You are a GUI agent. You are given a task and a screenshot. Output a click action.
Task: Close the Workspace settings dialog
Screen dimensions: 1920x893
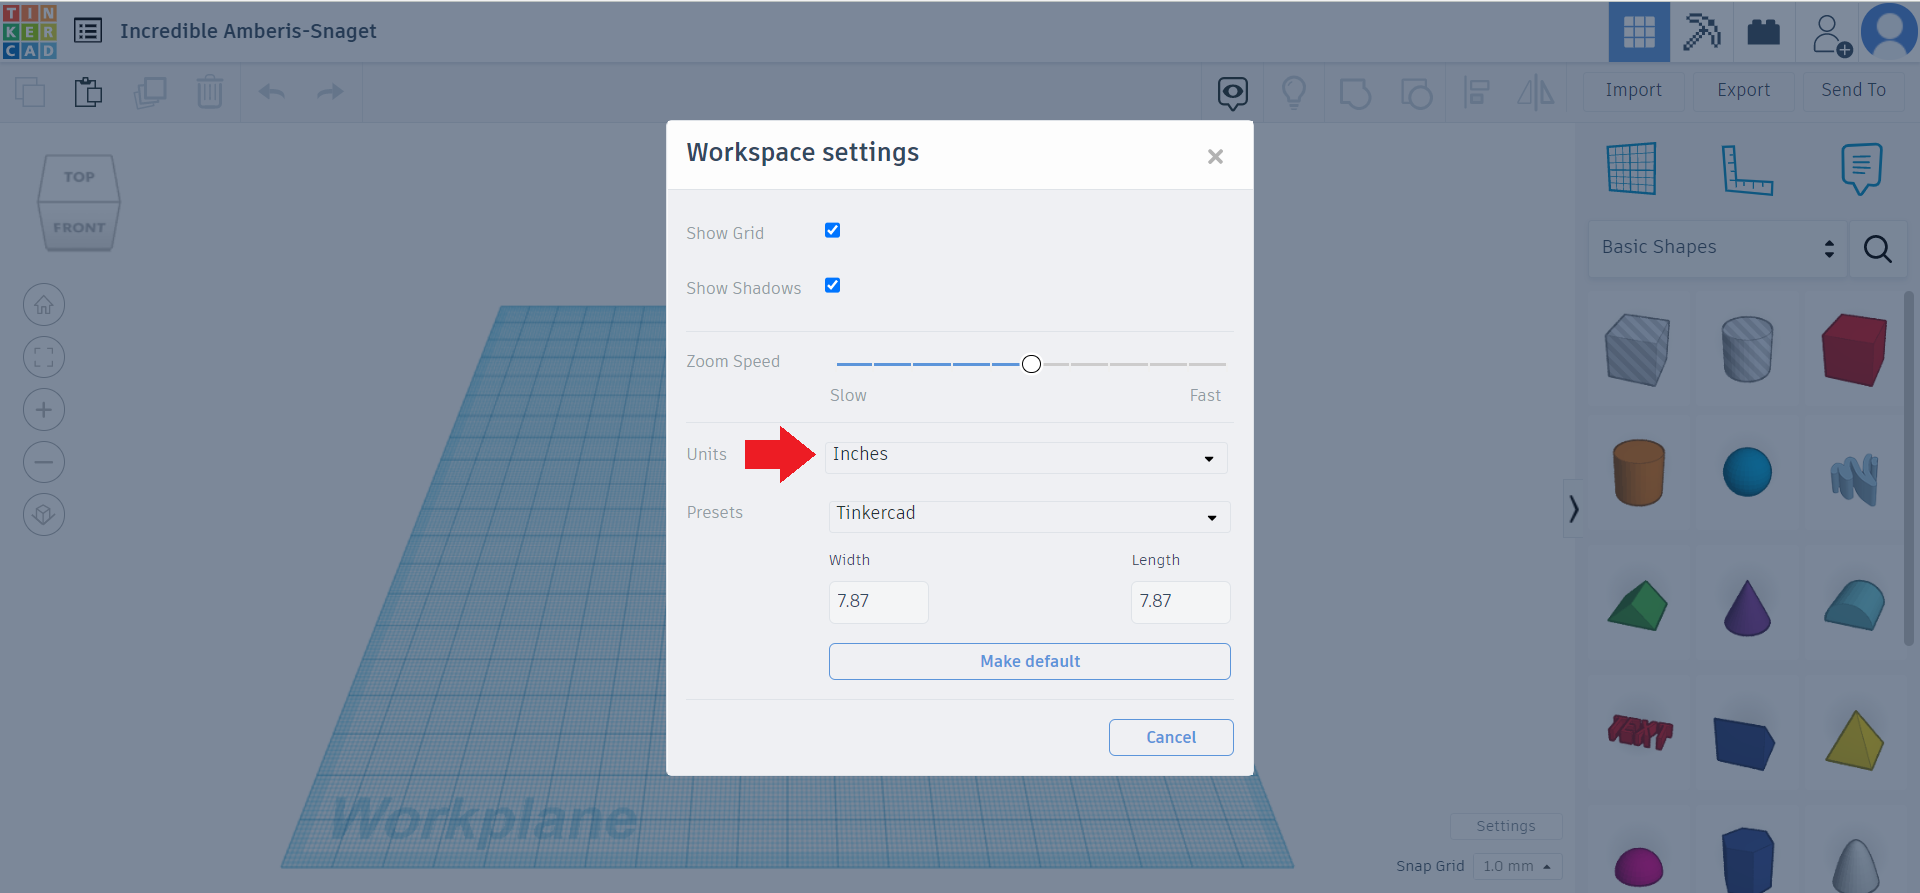tap(1216, 156)
